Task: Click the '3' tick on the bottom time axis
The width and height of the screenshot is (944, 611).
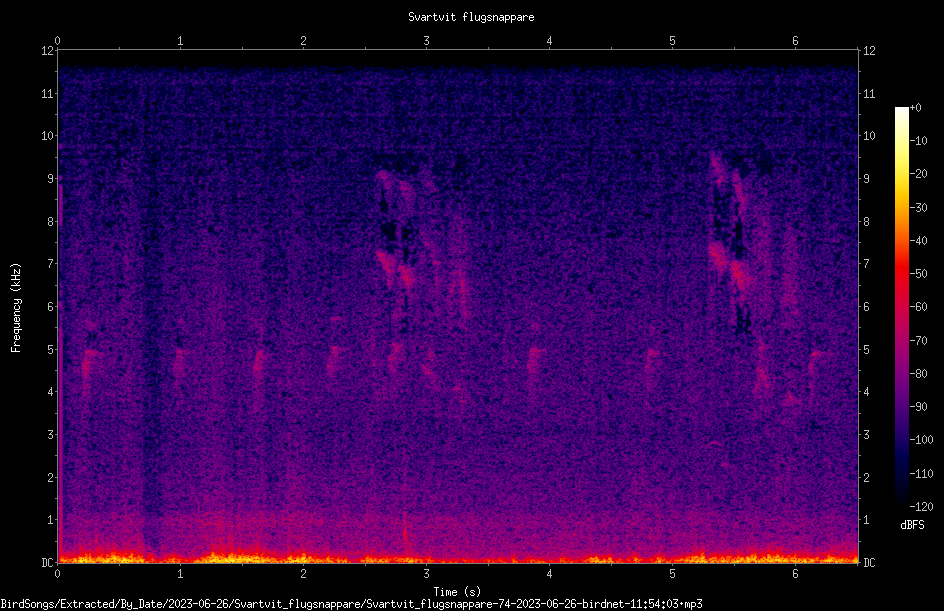Action: point(426,574)
